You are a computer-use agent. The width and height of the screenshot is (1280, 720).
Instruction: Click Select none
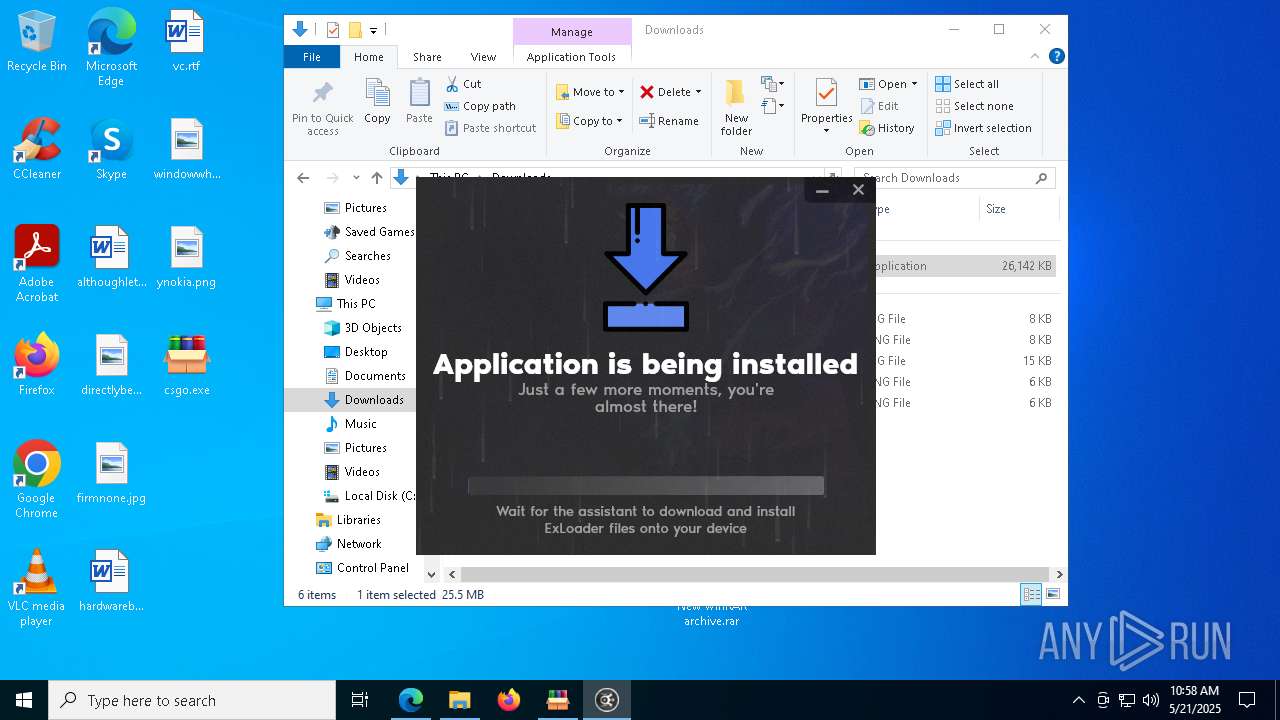[974, 106]
